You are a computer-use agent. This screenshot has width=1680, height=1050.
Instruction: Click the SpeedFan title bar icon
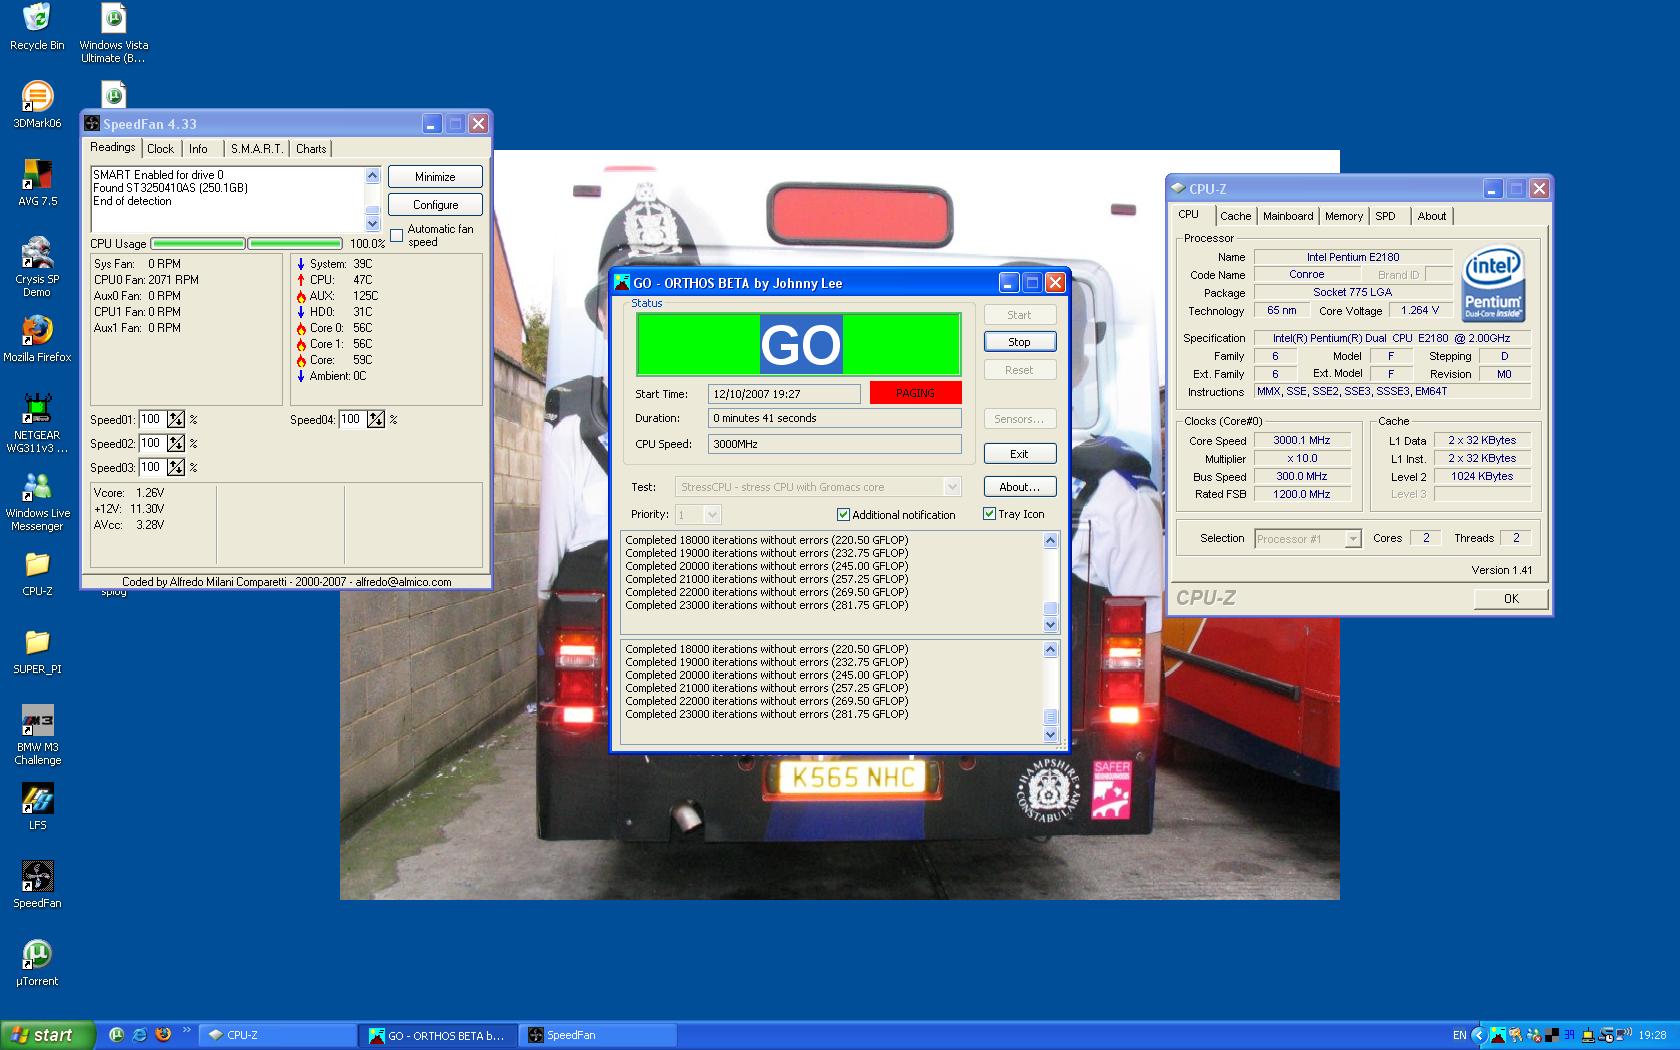pos(93,124)
